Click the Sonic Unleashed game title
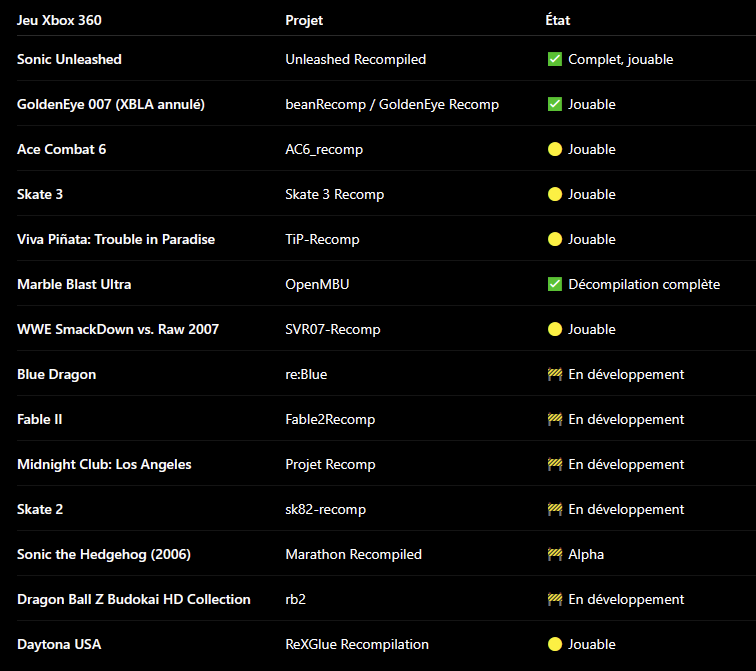756x671 pixels. click(x=69, y=59)
